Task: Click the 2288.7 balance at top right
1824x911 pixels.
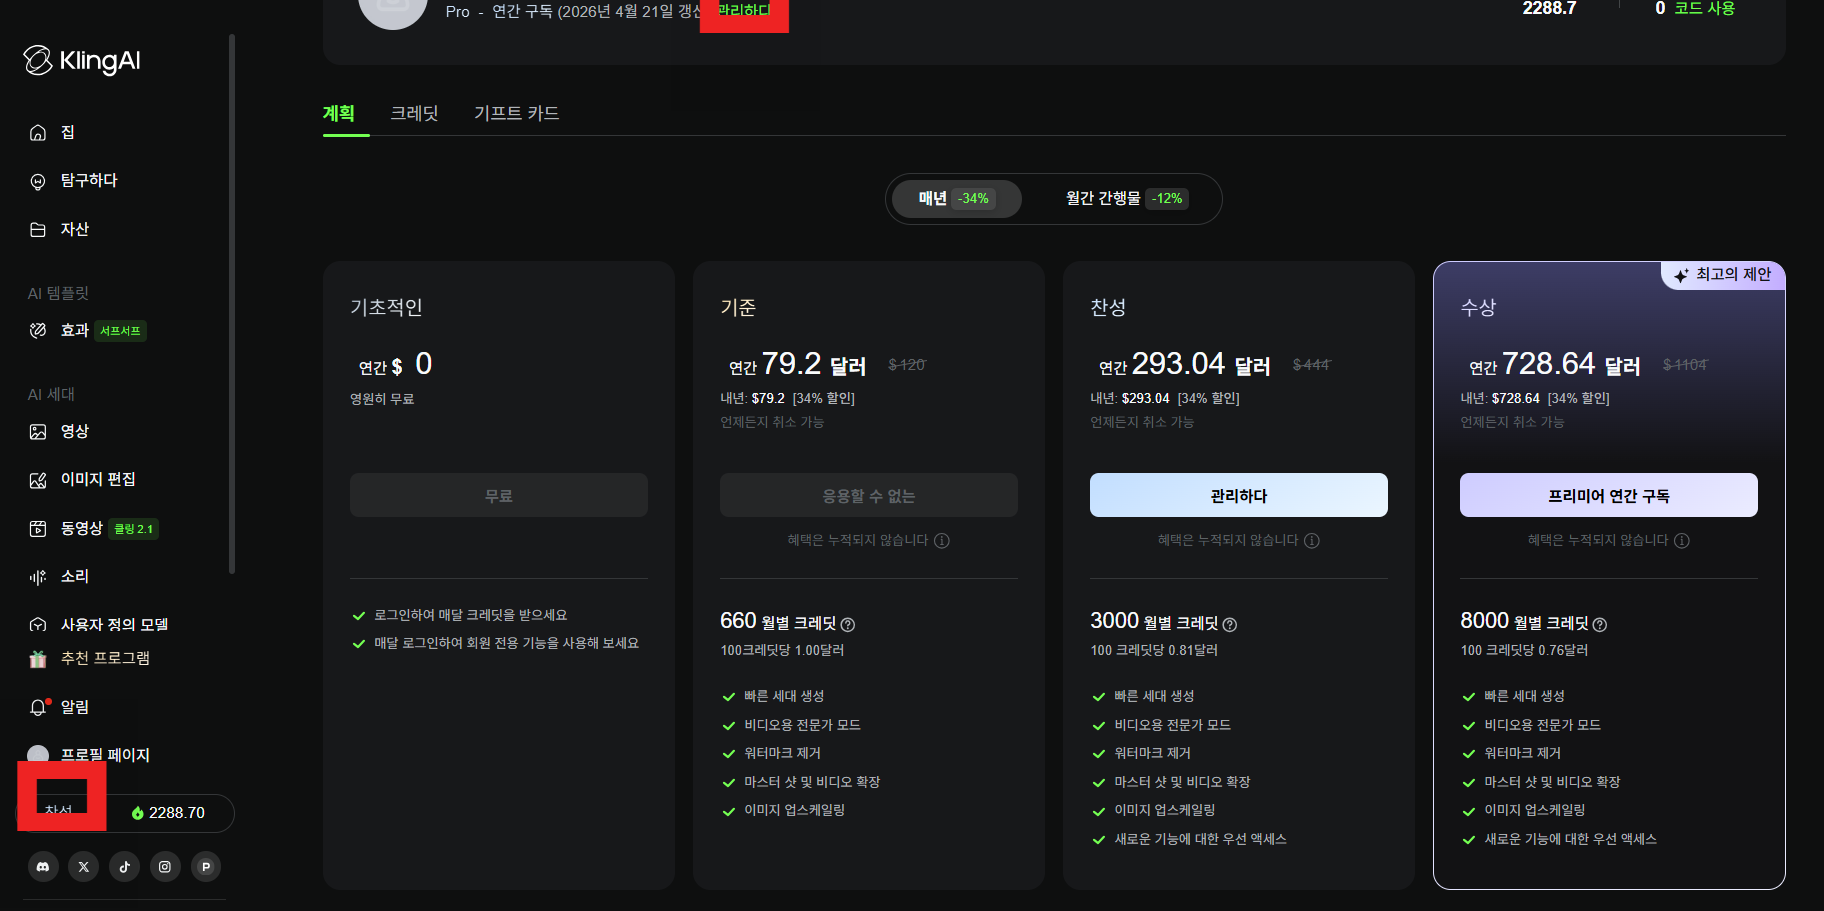Action: point(1549,9)
